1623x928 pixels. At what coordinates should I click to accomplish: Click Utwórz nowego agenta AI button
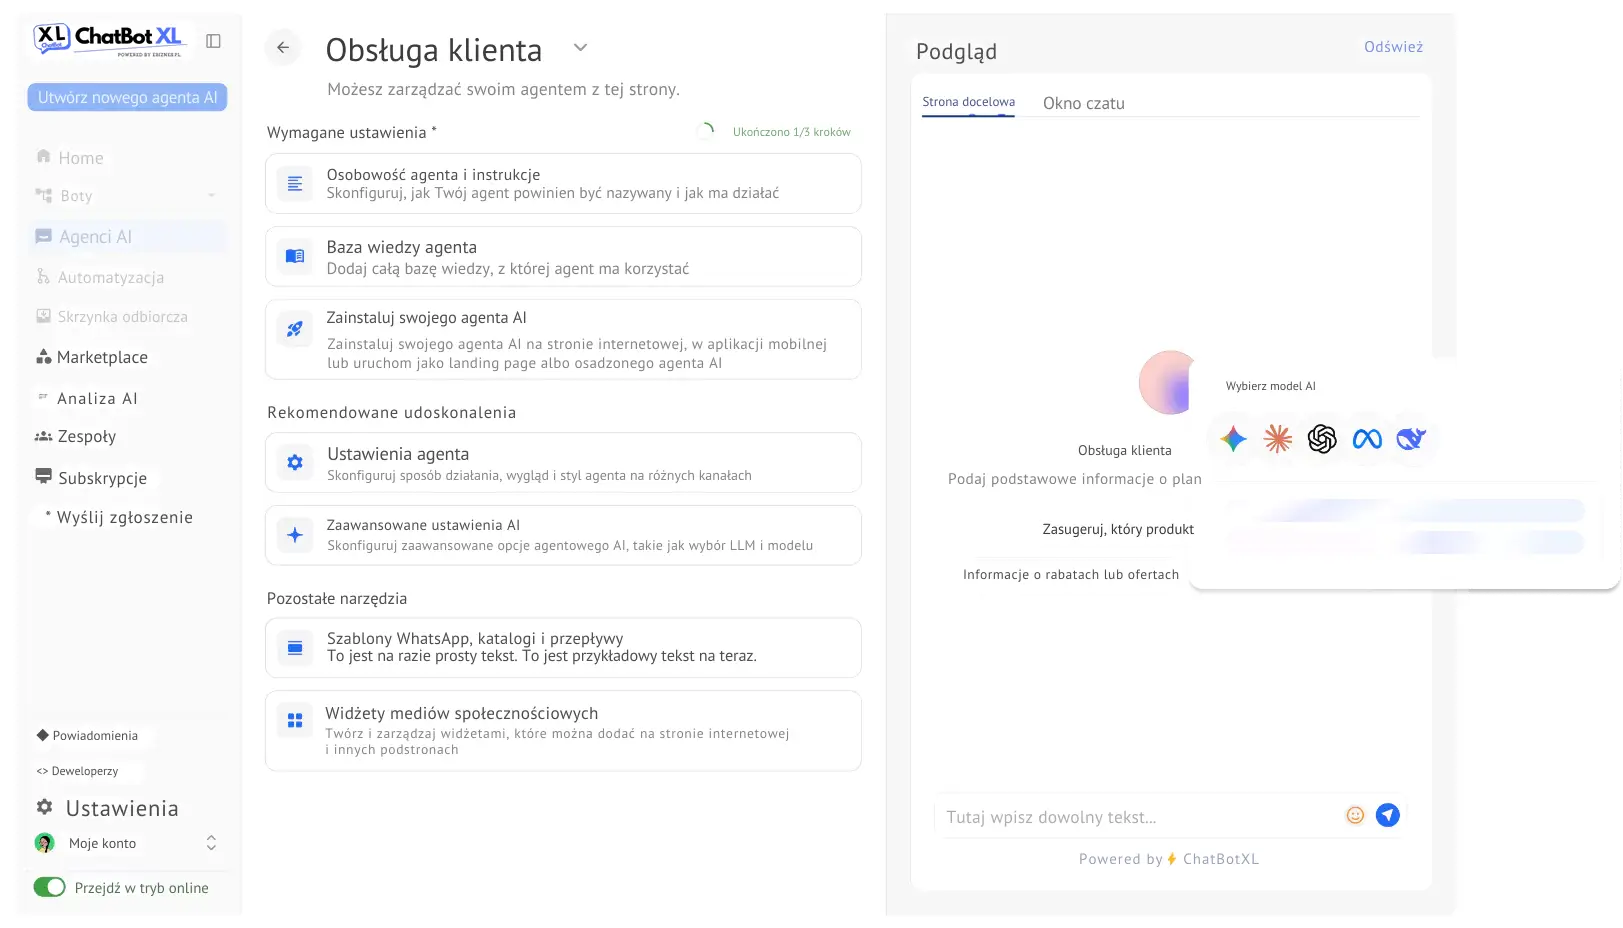pyautogui.click(x=127, y=97)
